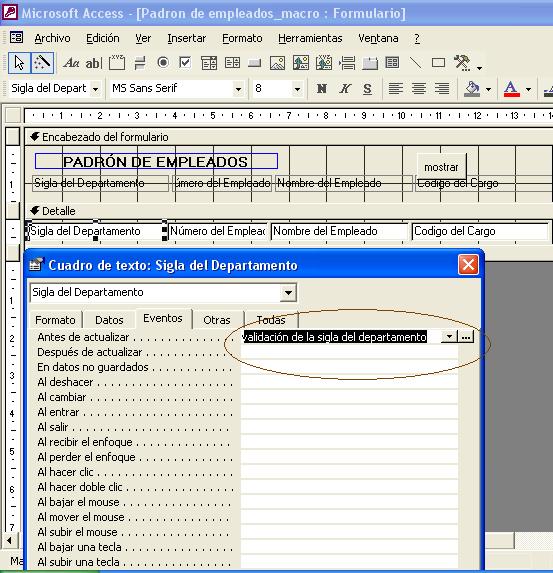Select the Toggle Button tool
The image size is (553, 573).
tap(140, 63)
